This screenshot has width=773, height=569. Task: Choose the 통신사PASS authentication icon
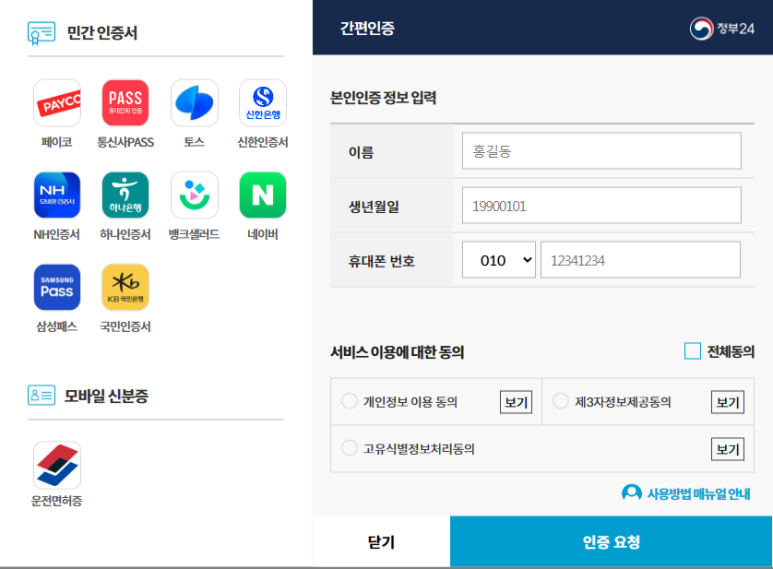(125, 103)
